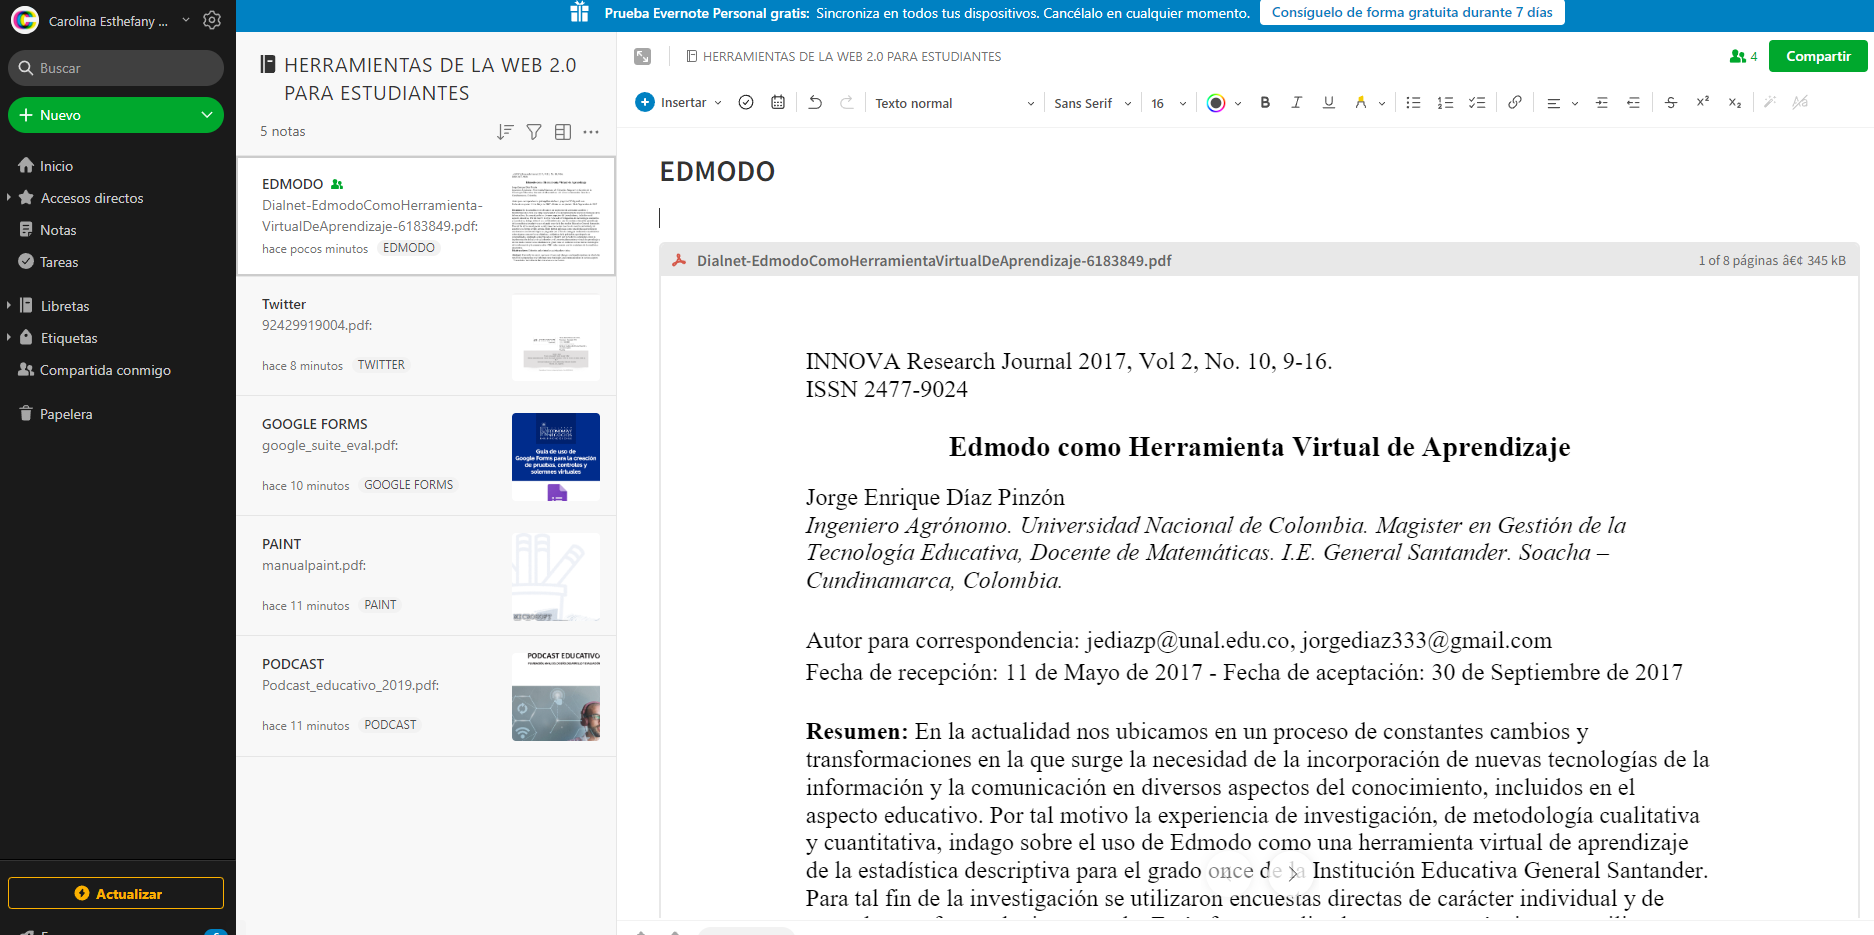Open the PAINT note

426,576
